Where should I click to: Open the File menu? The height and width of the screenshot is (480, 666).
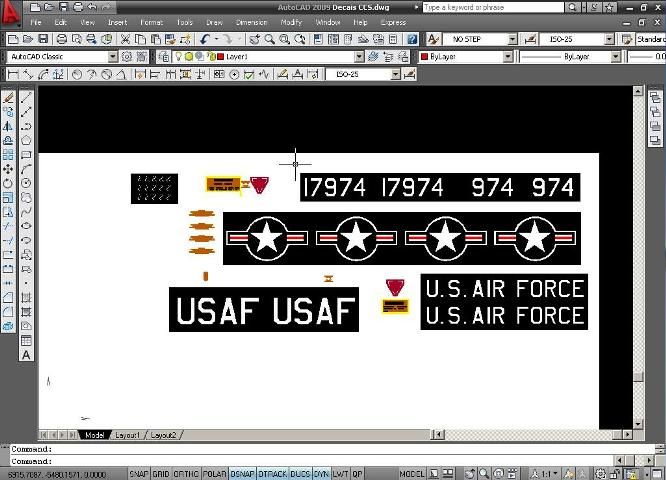36,23
